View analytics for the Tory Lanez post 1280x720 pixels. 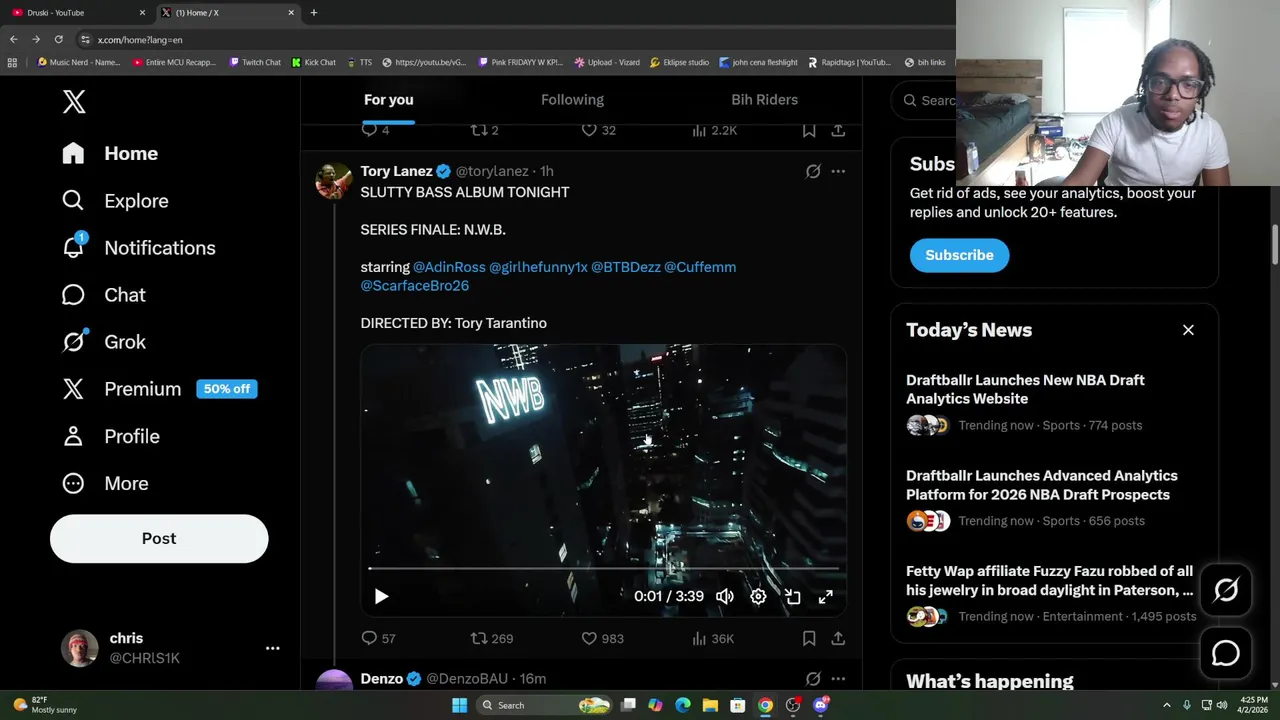pyautogui.click(x=712, y=638)
